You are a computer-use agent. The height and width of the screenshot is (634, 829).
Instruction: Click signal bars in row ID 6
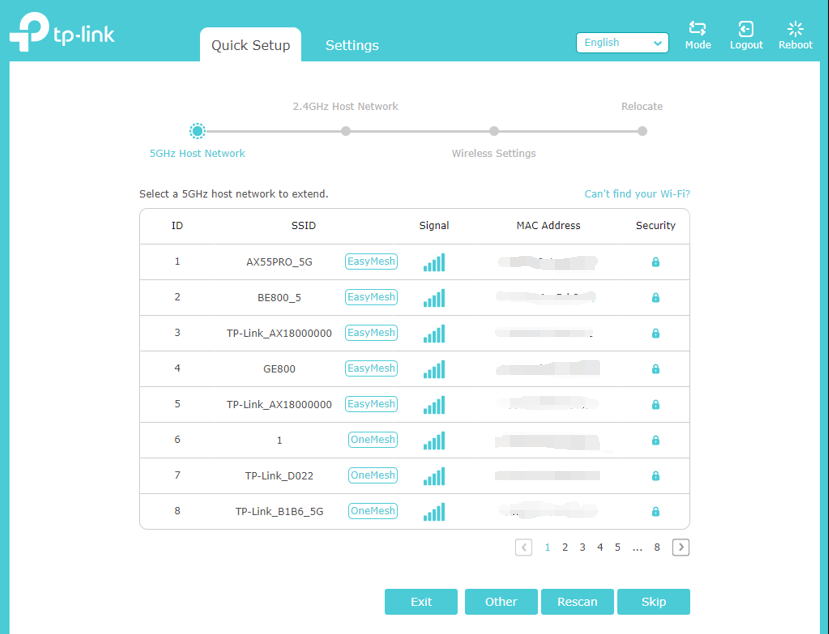click(434, 440)
